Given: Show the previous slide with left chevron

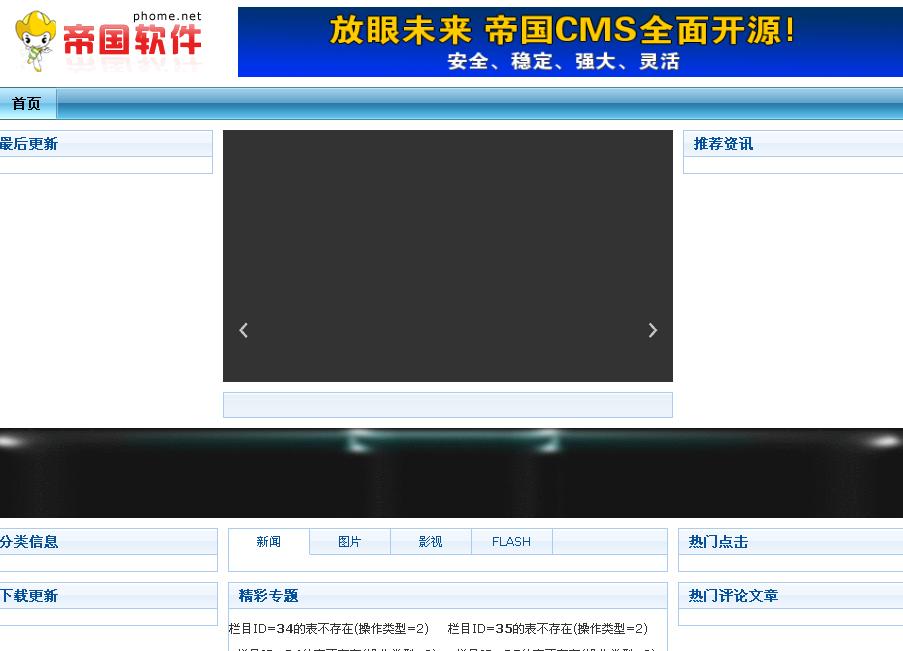Looking at the screenshot, I should click(x=243, y=330).
